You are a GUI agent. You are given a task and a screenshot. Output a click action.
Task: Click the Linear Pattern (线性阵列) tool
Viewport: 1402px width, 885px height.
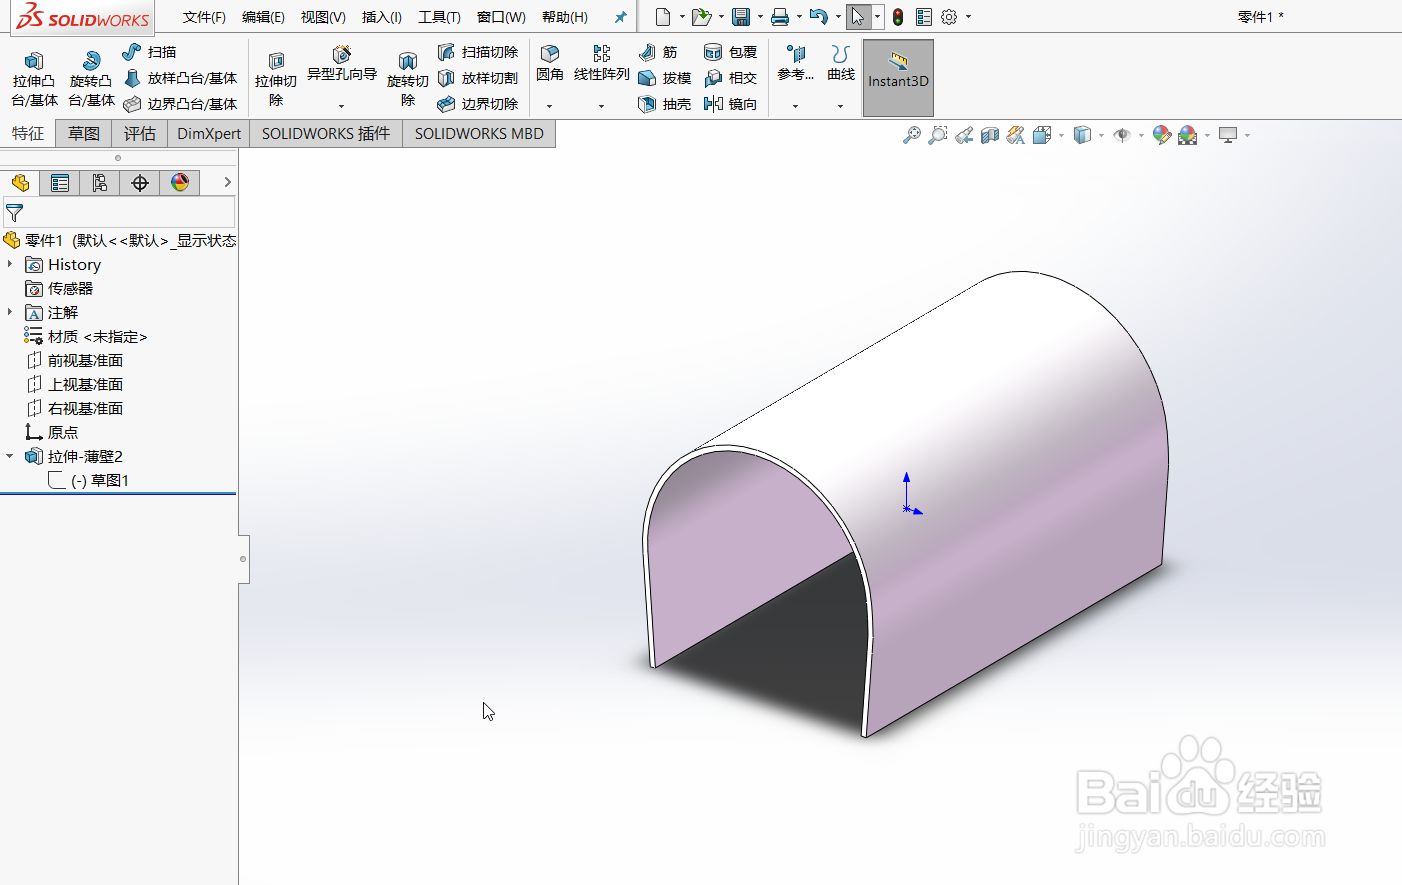pos(601,63)
